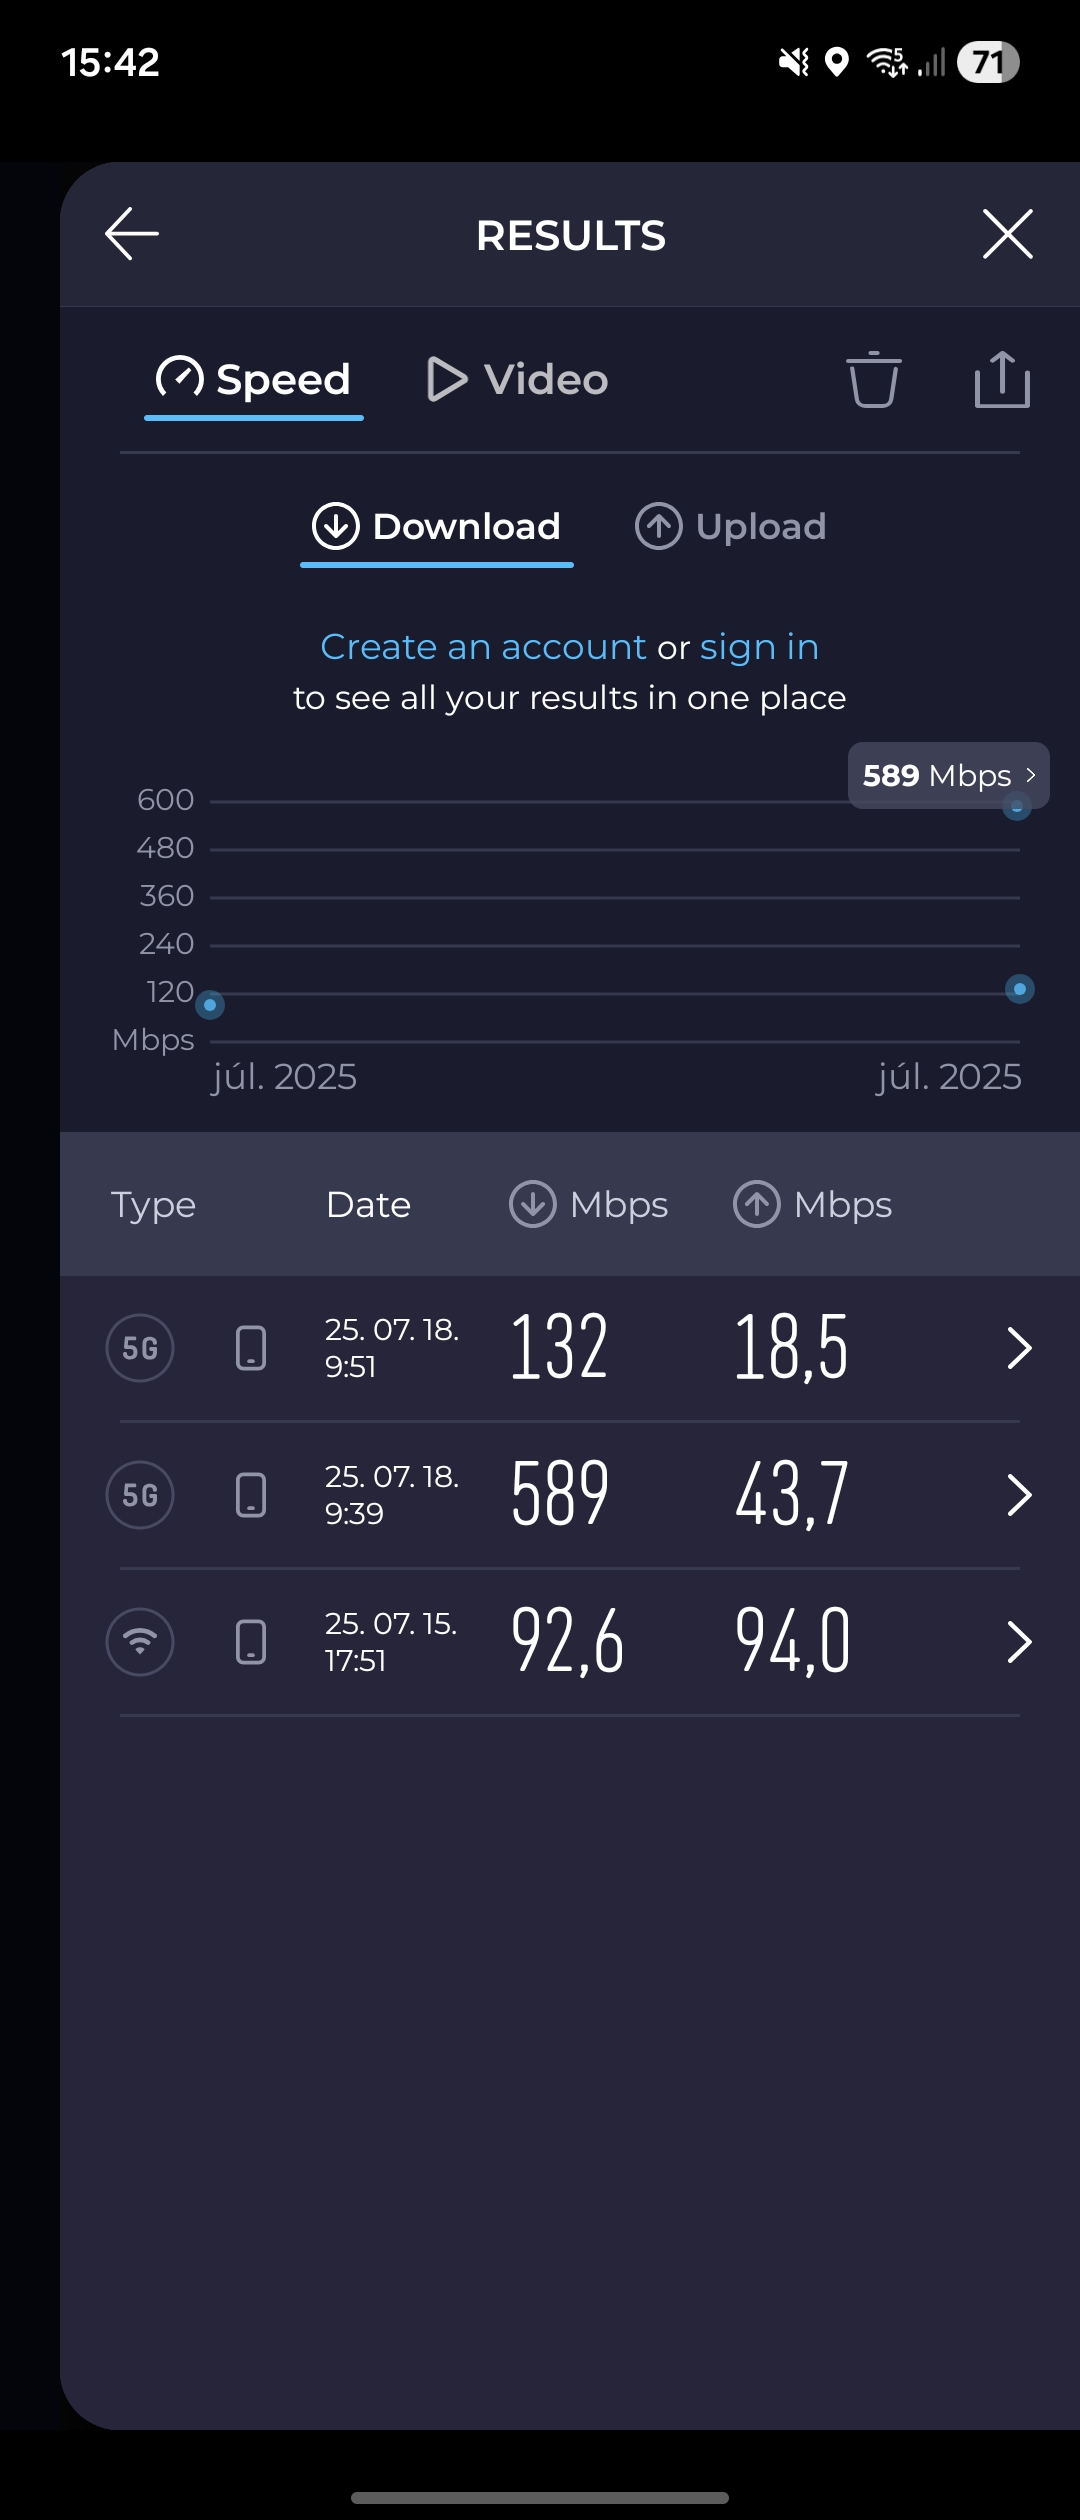This screenshot has width=1080, height=2520.
Task: Expand details of the 92,6 Mbps result
Action: pos(1019,1642)
